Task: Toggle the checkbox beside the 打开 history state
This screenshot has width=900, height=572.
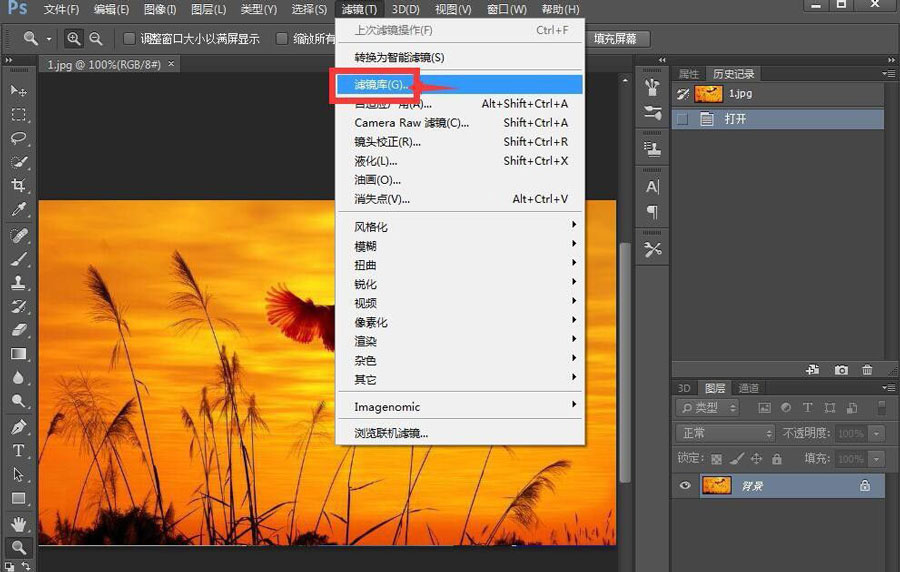Action: coord(683,118)
